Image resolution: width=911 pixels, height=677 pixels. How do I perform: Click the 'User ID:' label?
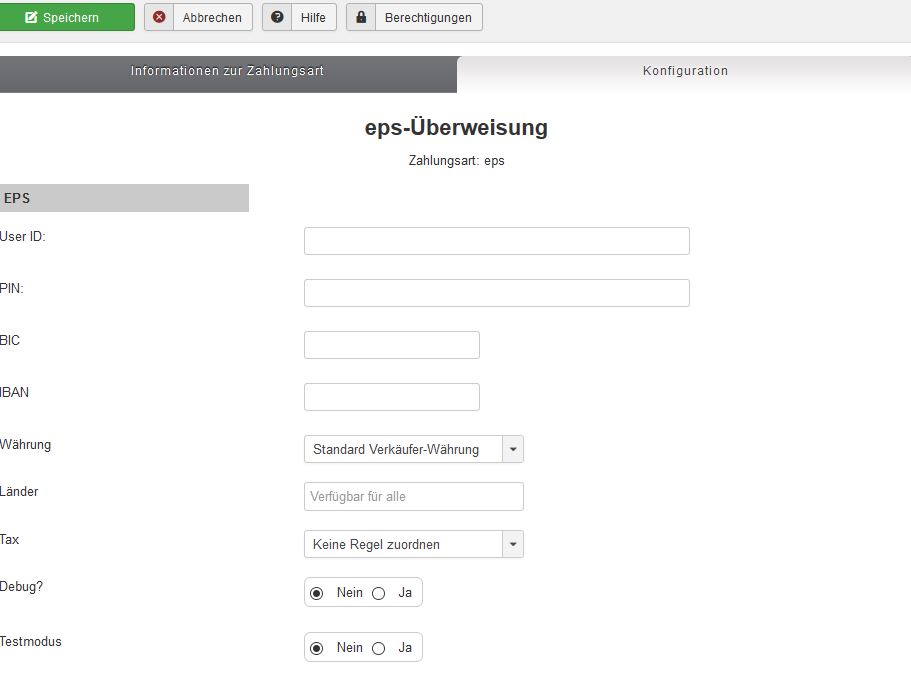click(23, 237)
